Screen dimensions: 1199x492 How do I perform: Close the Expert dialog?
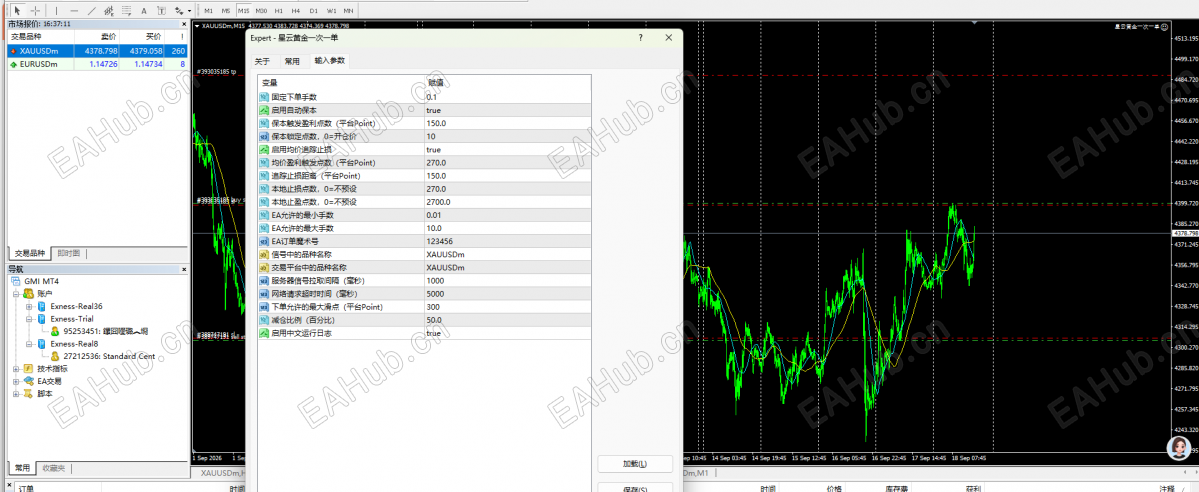(x=668, y=37)
